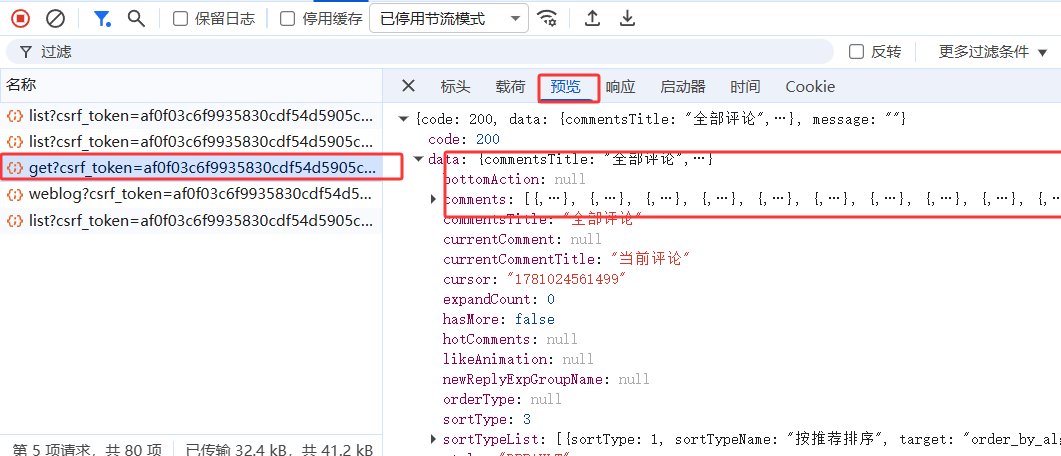Click the hotComments: null line
This screenshot has height=456, width=1061.
pos(511,339)
